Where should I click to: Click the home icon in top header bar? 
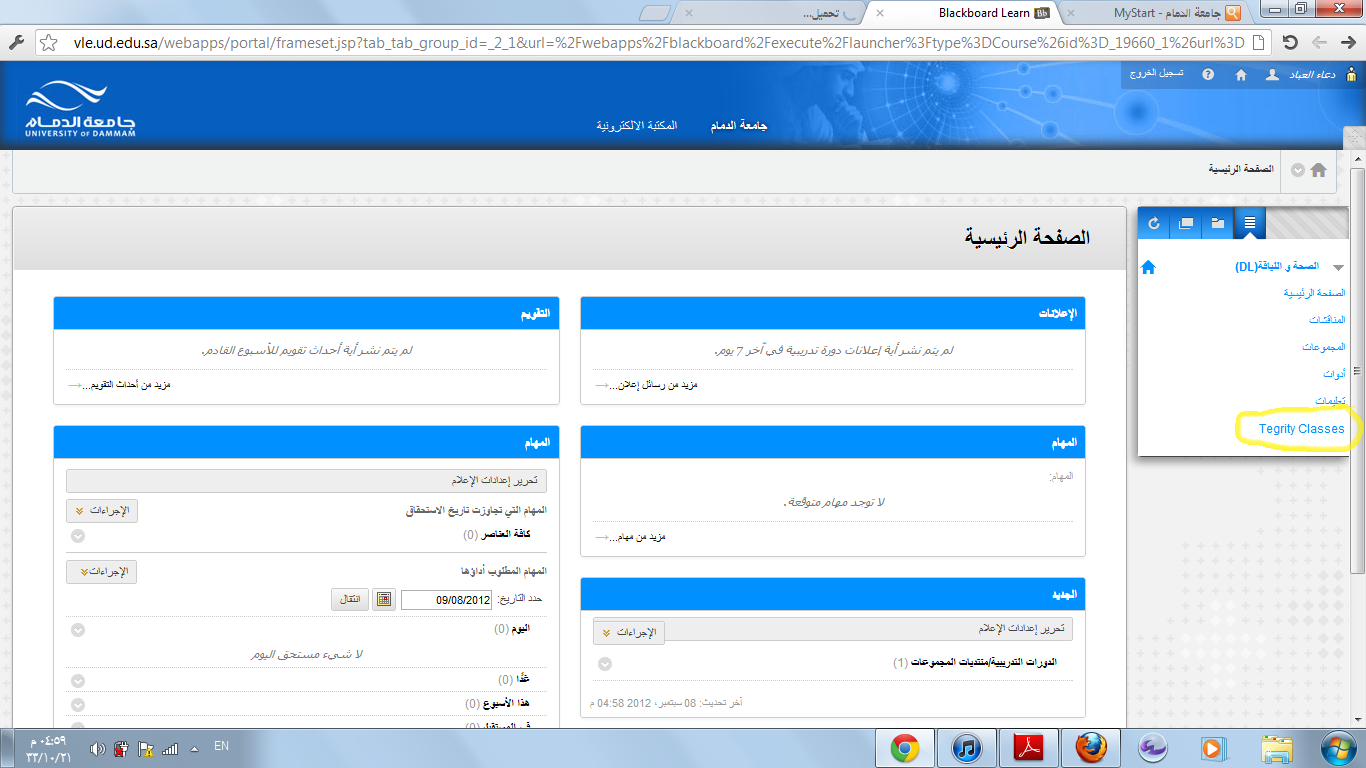tap(1241, 75)
